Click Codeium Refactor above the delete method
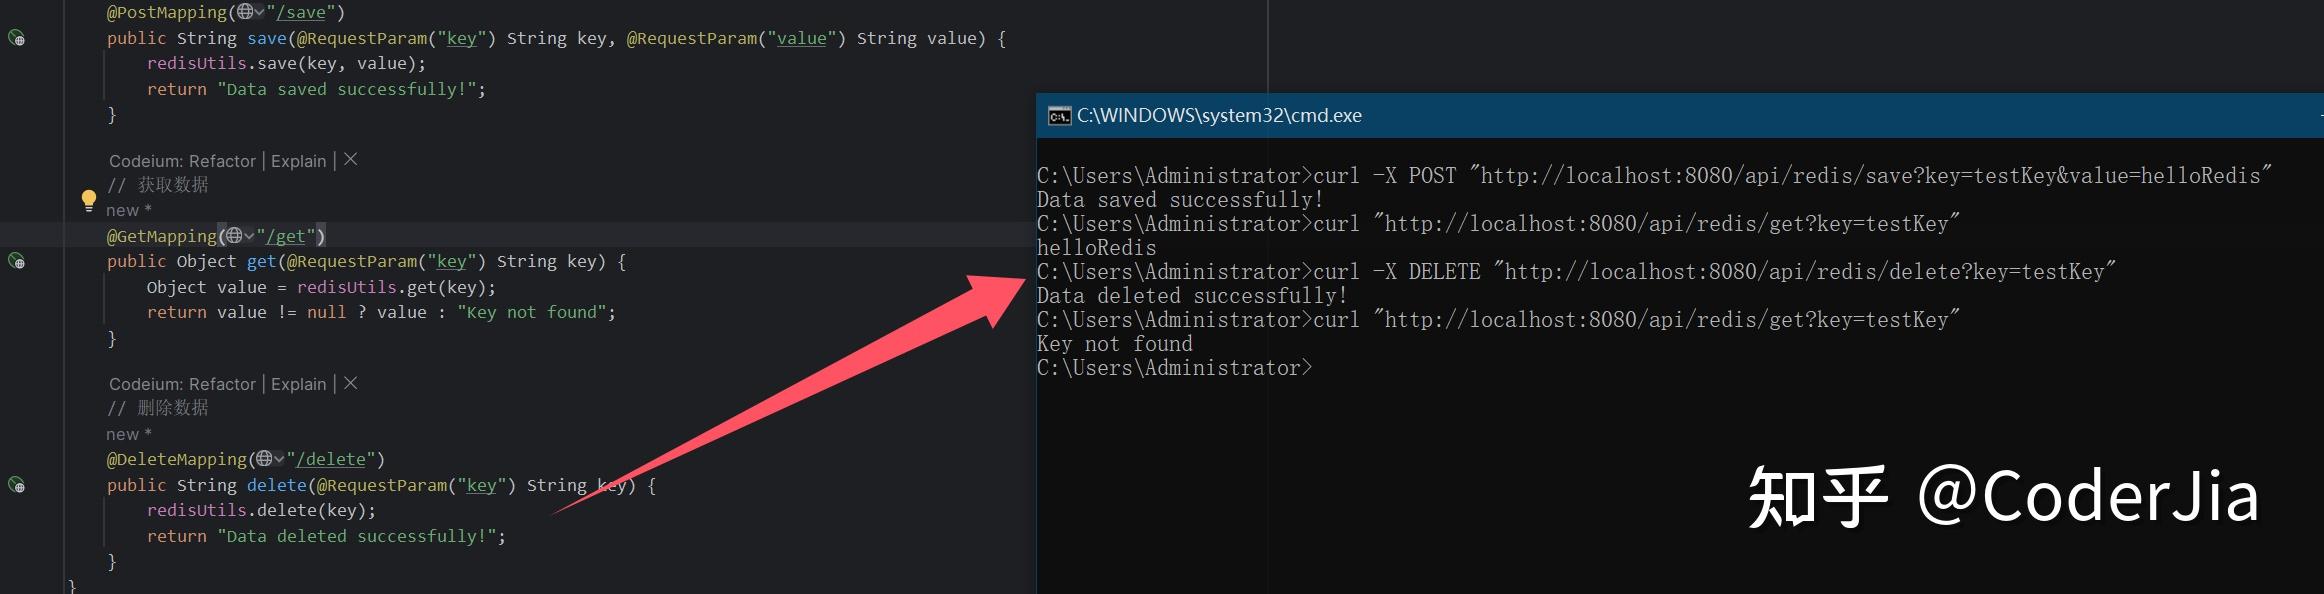The height and width of the screenshot is (594, 2324). [x=222, y=384]
